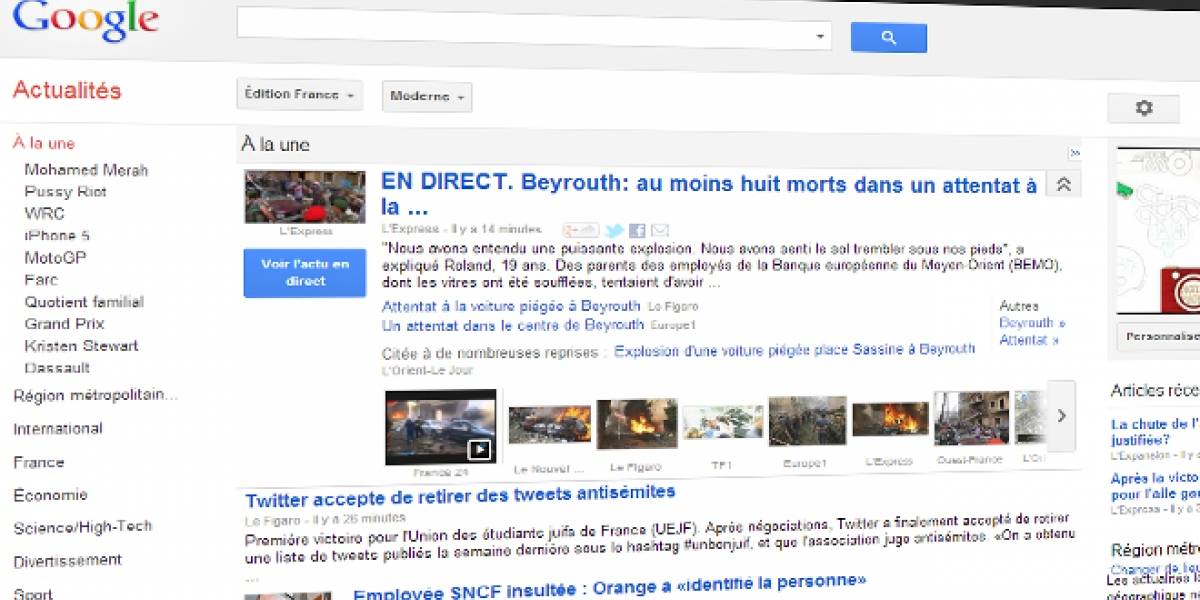1200x600 pixels.
Task: Open Twitter accepte de retirer headline
Action: pyautogui.click(x=460, y=495)
